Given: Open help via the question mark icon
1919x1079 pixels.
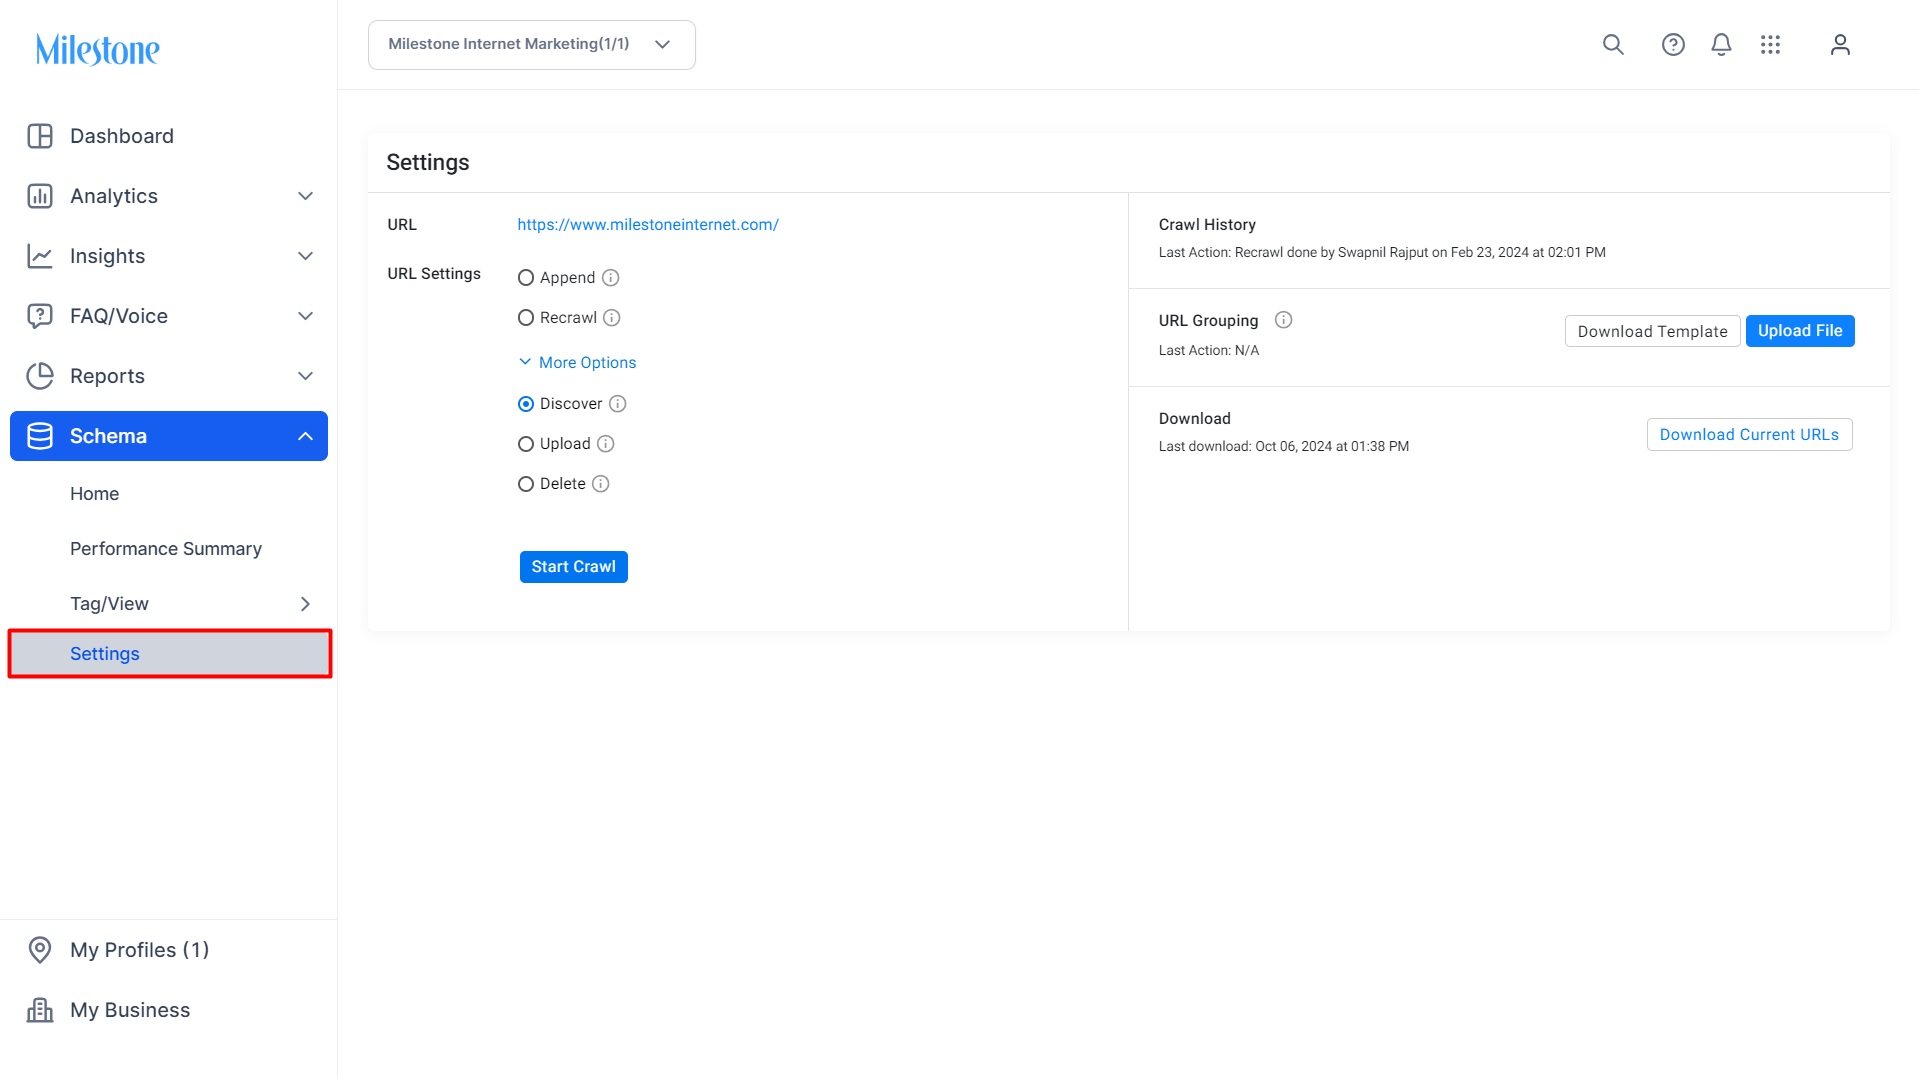Looking at the screenshot, I should 1673,45.
